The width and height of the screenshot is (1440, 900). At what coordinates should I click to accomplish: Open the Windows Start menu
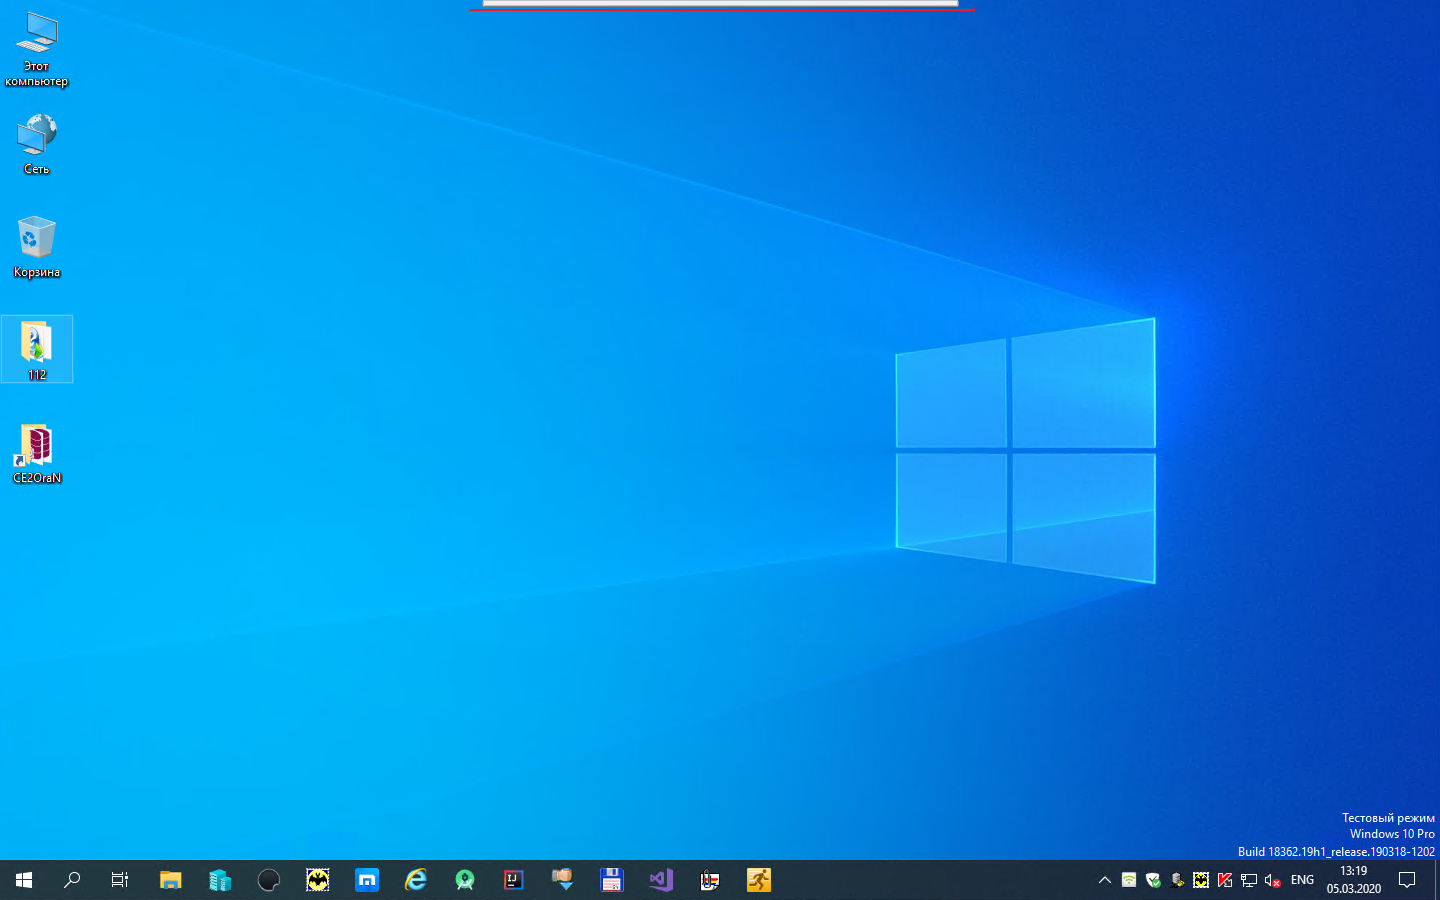click(x=24, y=880)
